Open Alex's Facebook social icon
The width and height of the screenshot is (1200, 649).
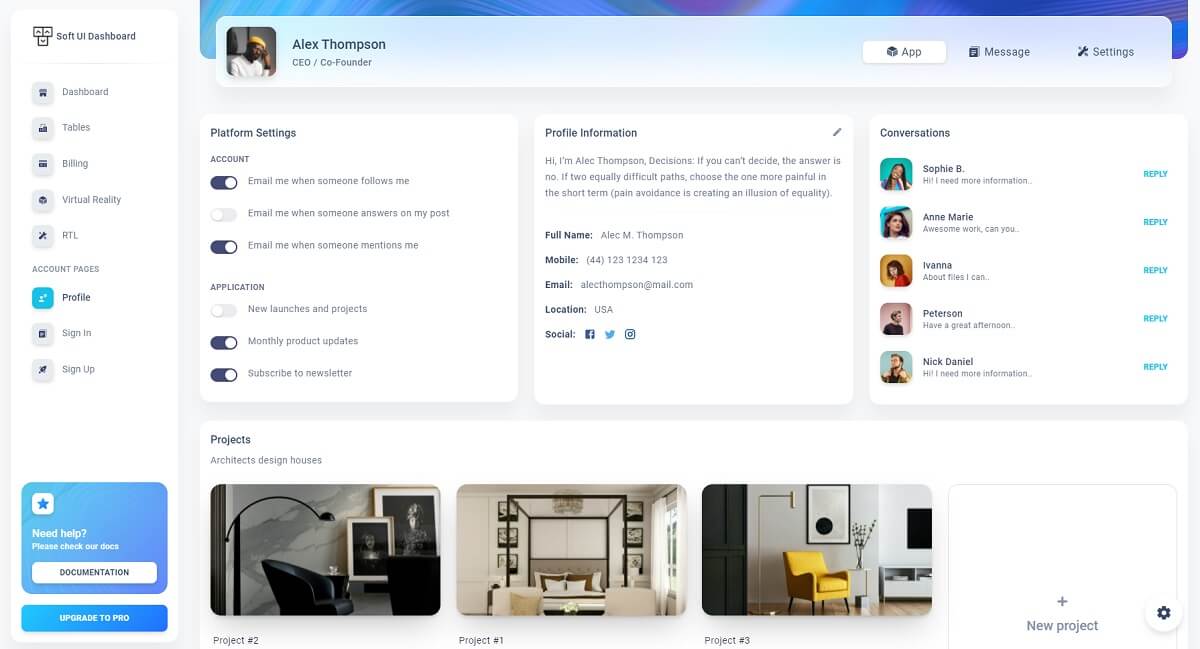tap(590, 334)
